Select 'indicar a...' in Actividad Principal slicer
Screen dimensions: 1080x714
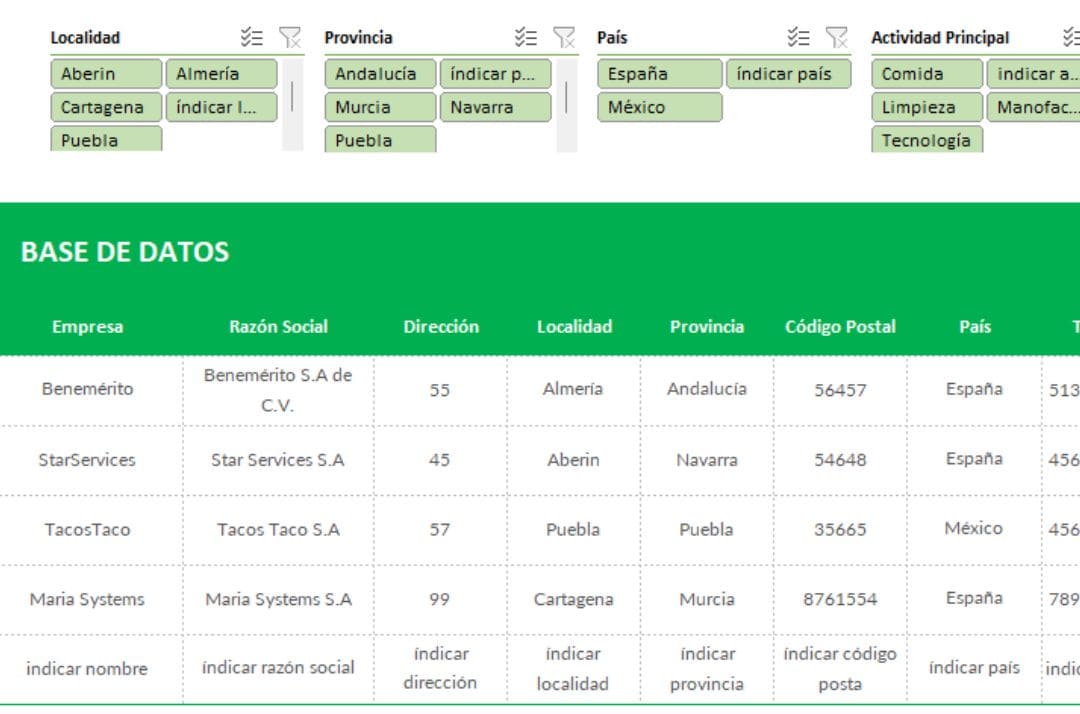[x=1033, y=74]
